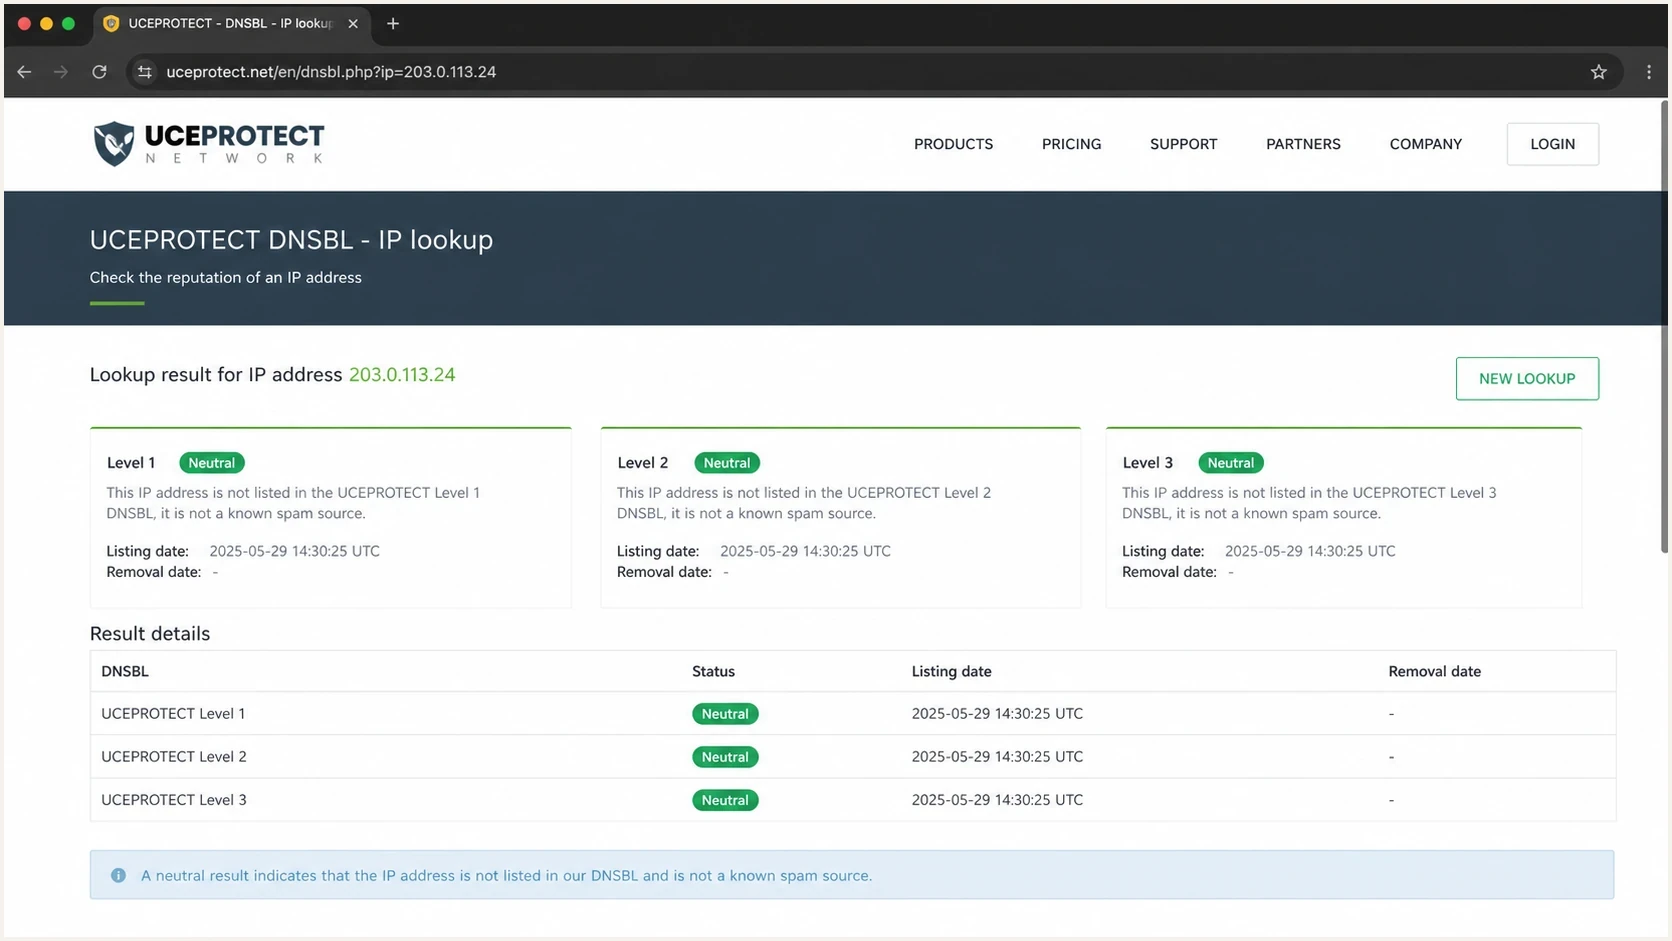
Task: Reload the page with the refresh icon
Action: click(x=99, y=72)
